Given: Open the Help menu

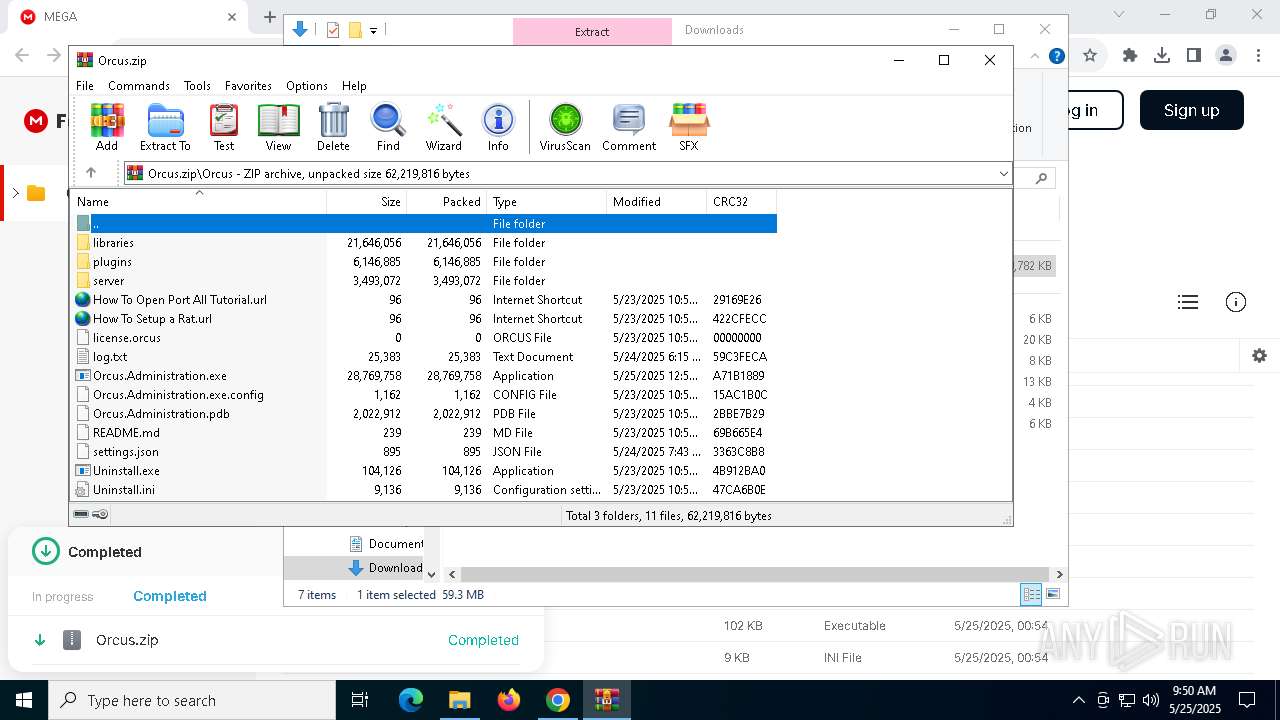Looking at the screenshot, I should click(x=354, y=86).
